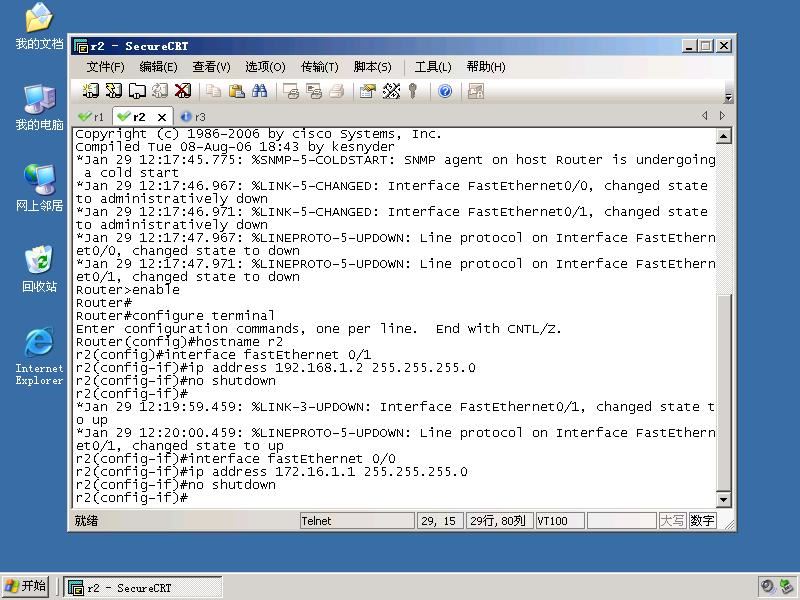Open the 开始 Start button

pos(27,586)
